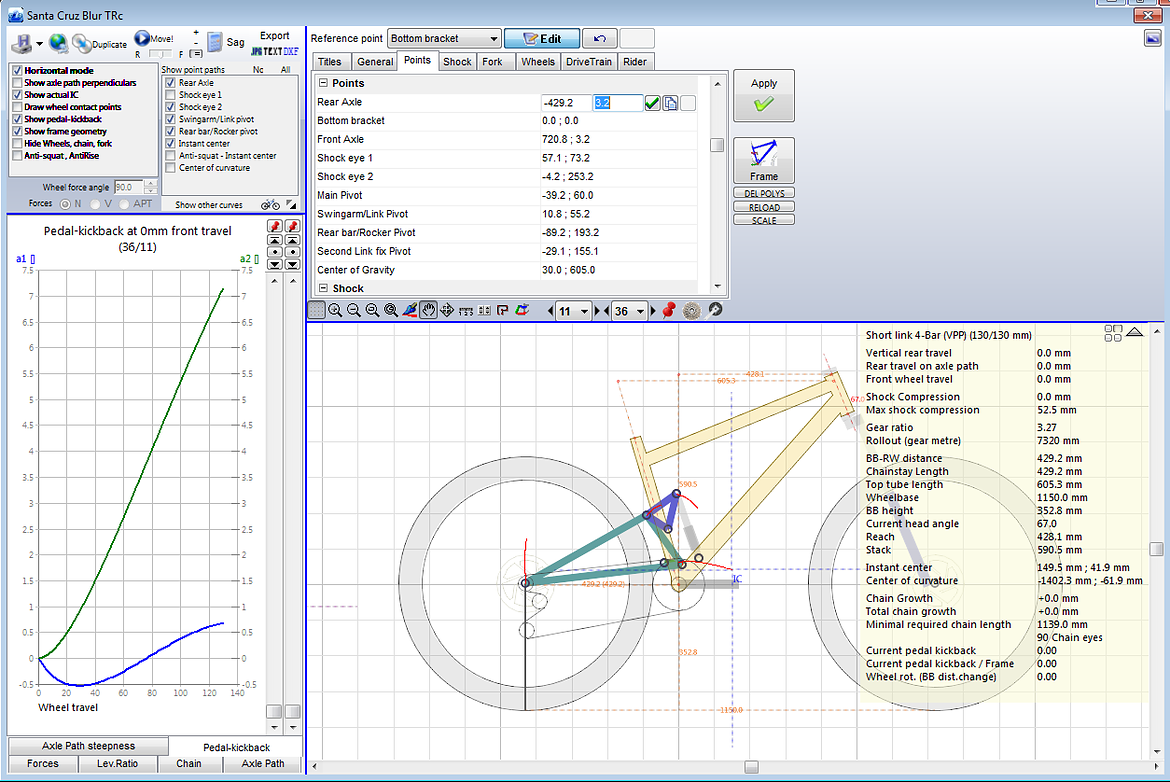The image size is (1170, 782).
Task: Select the hand pan tool
Action: 428,310
